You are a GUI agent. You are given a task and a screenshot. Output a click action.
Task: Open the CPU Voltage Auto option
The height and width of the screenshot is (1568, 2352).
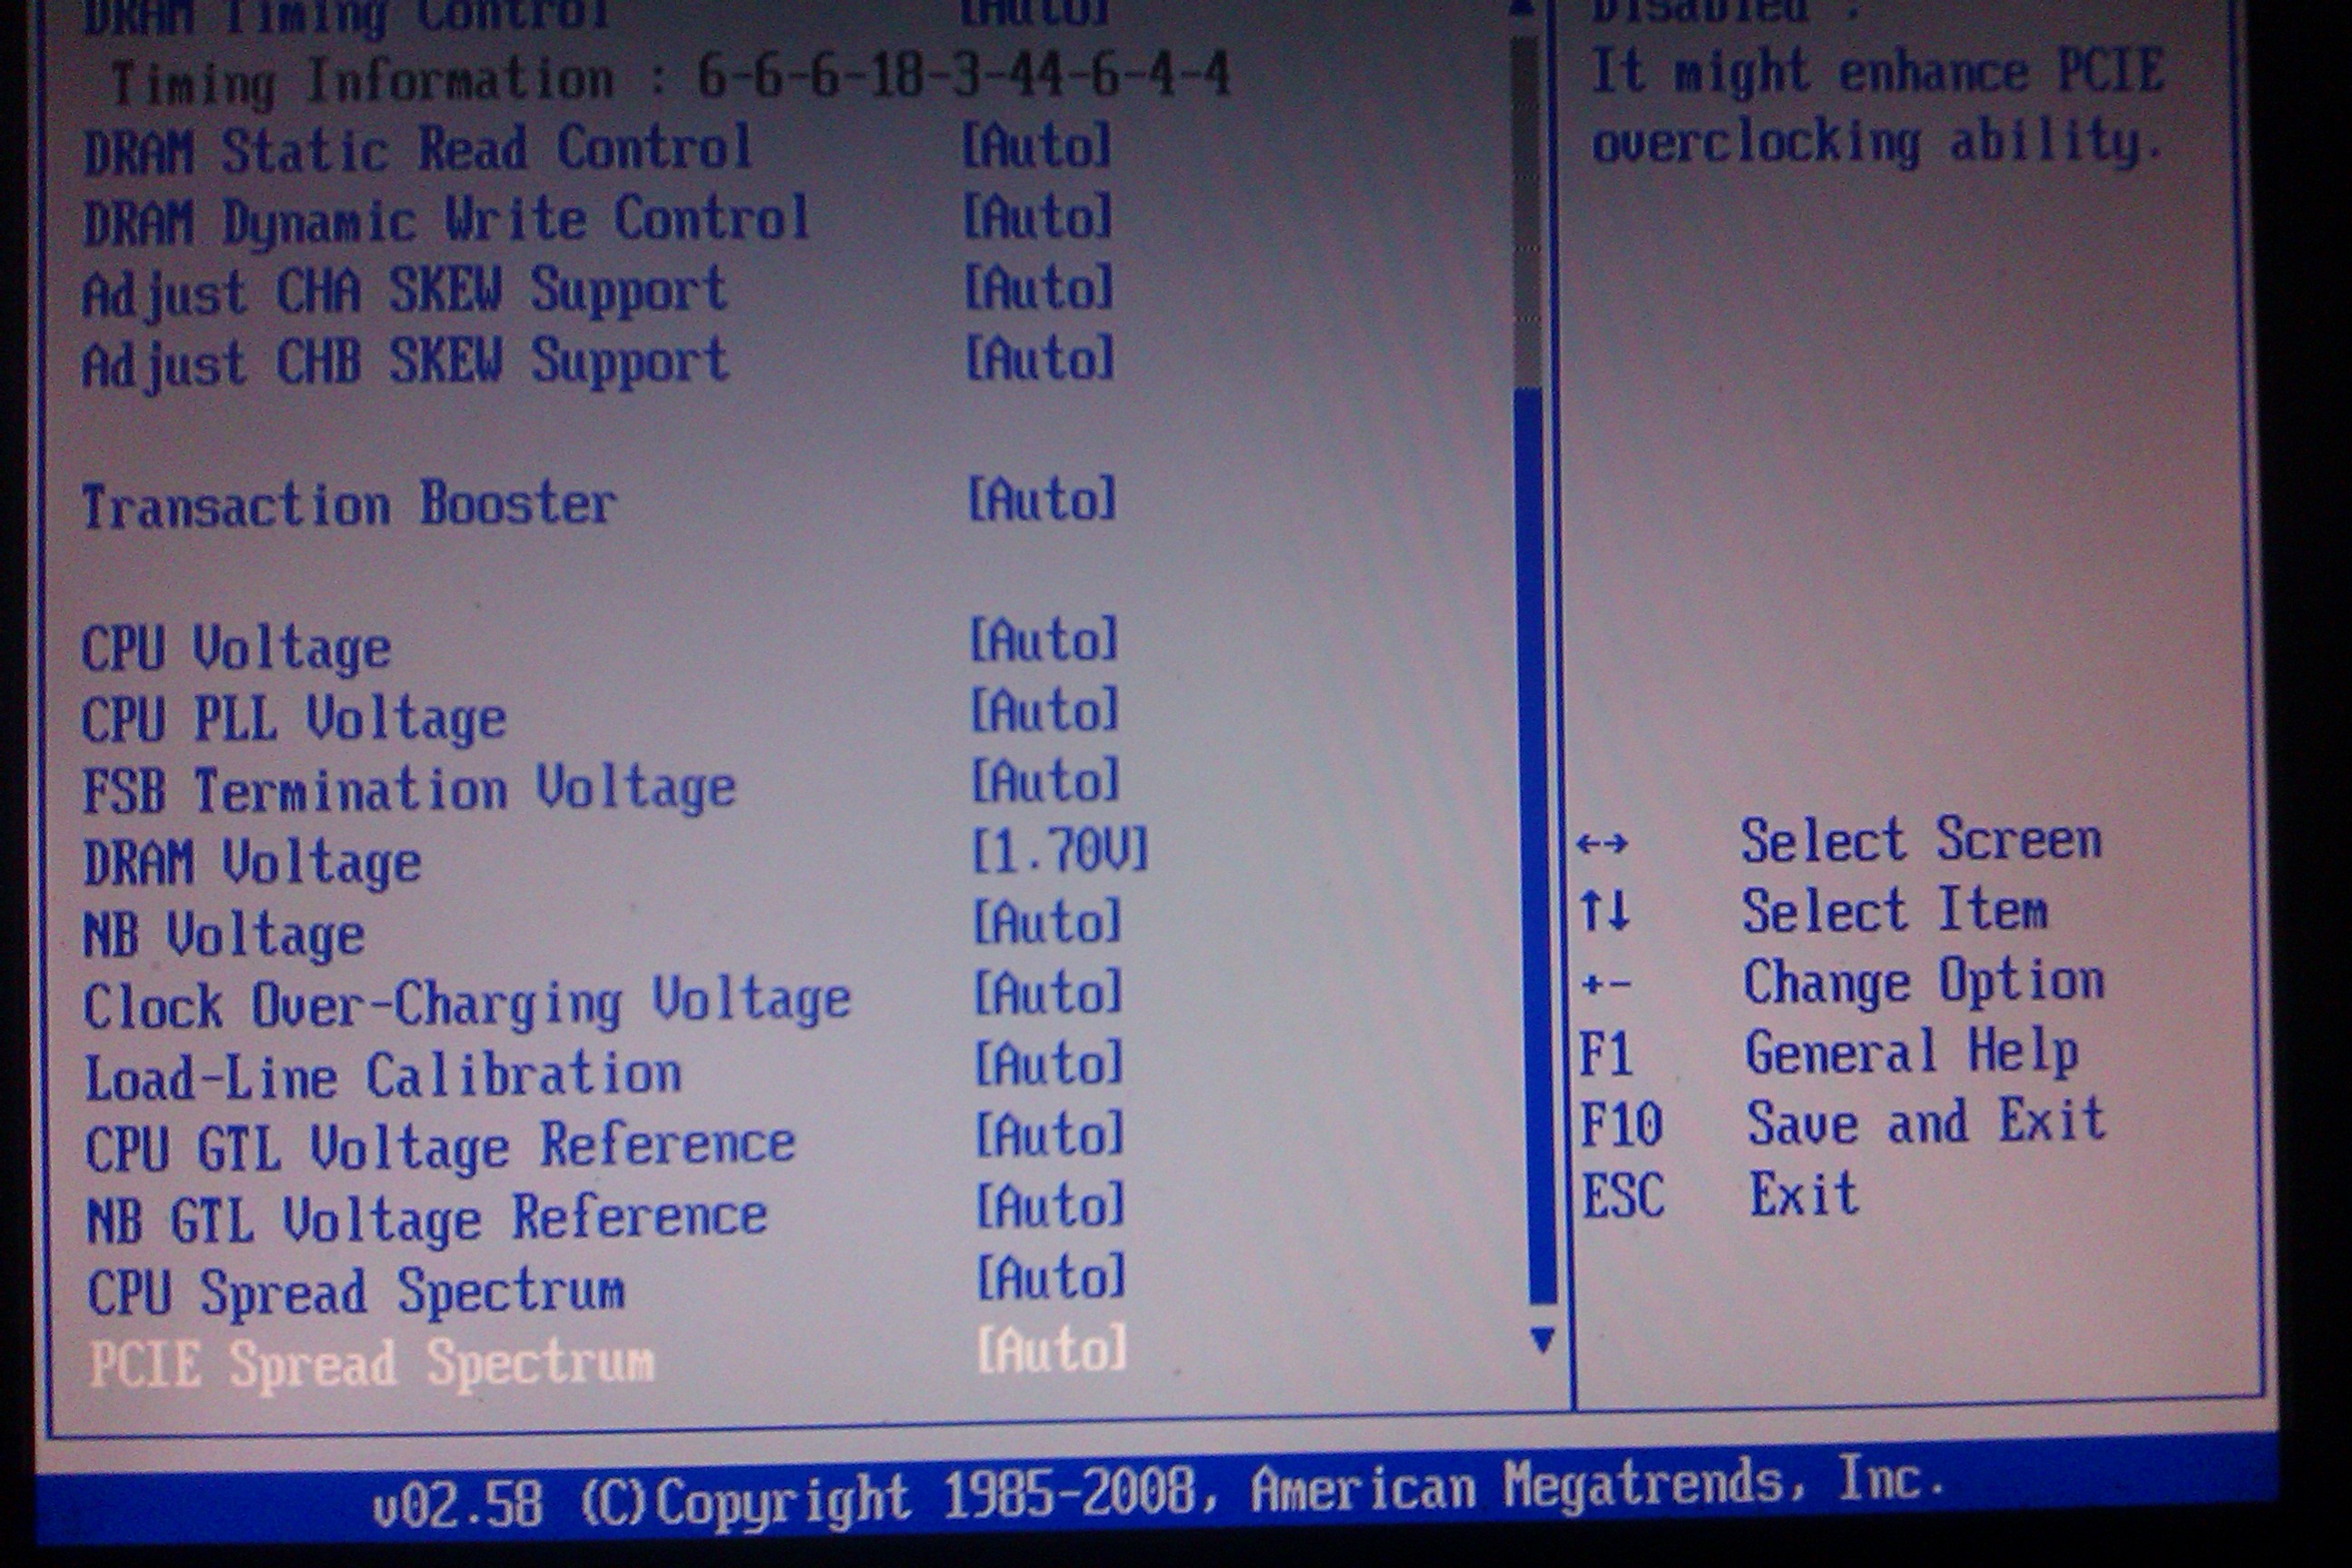1044,640
